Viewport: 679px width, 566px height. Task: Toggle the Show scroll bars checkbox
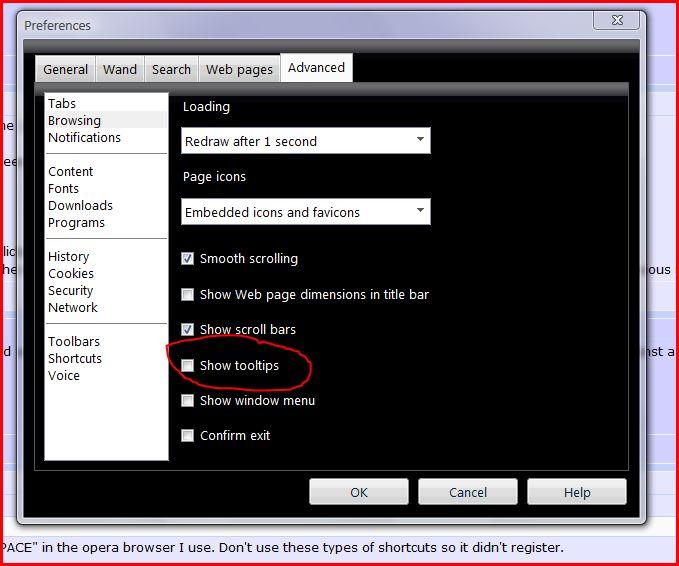pyautogui.click(x=187, y=330)
